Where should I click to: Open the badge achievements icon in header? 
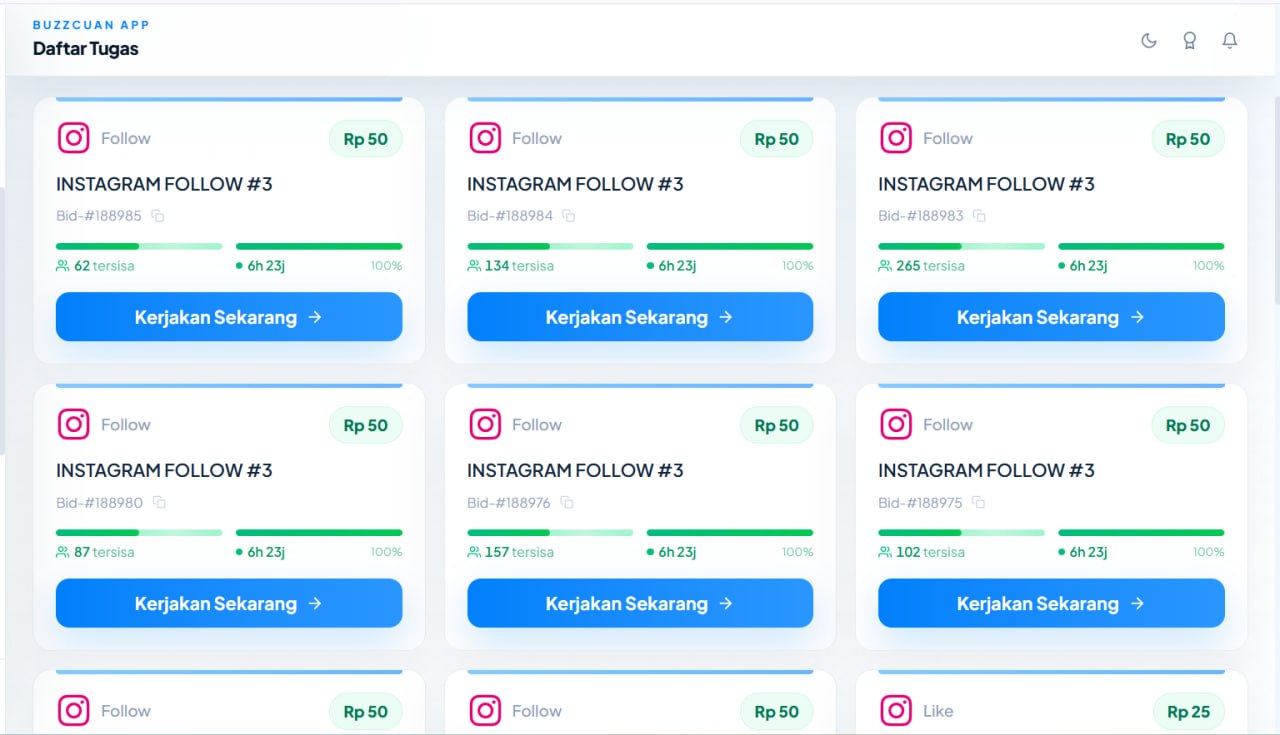1189,41
